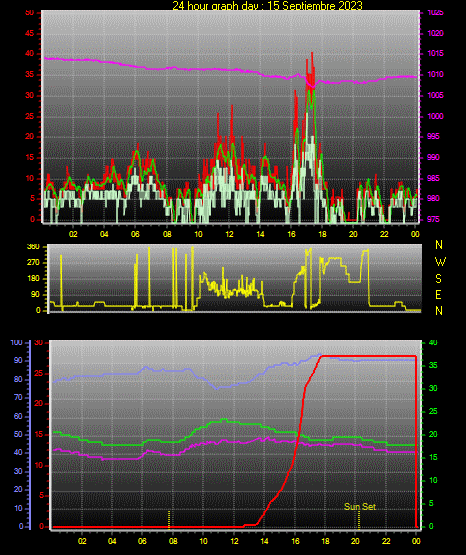Click the highest red wind gust peak

(312, 54)
